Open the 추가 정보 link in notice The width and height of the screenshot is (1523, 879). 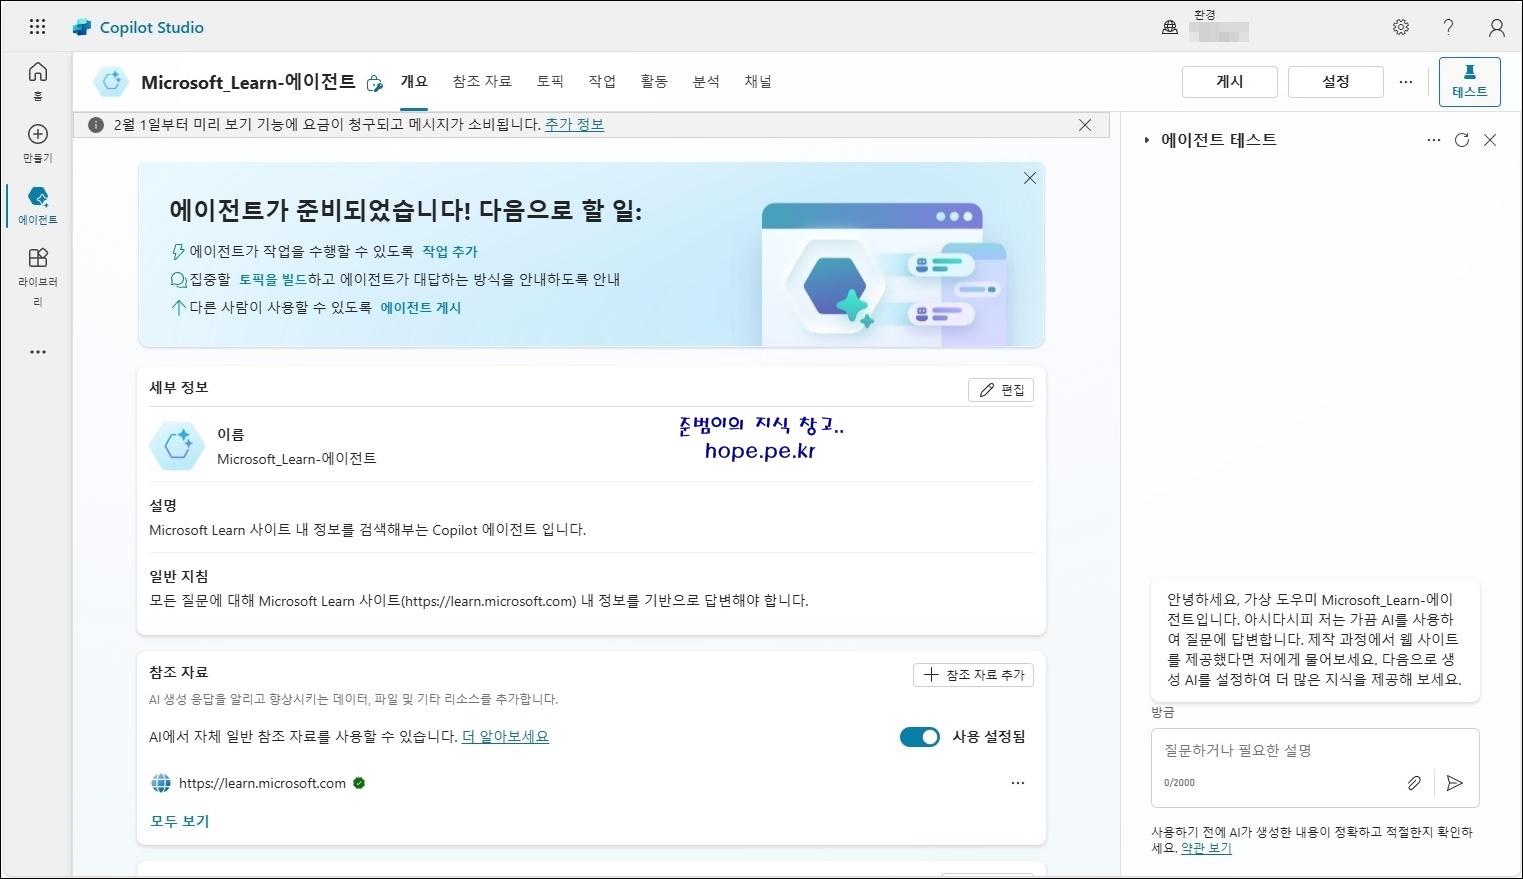(x=574, y=125)
